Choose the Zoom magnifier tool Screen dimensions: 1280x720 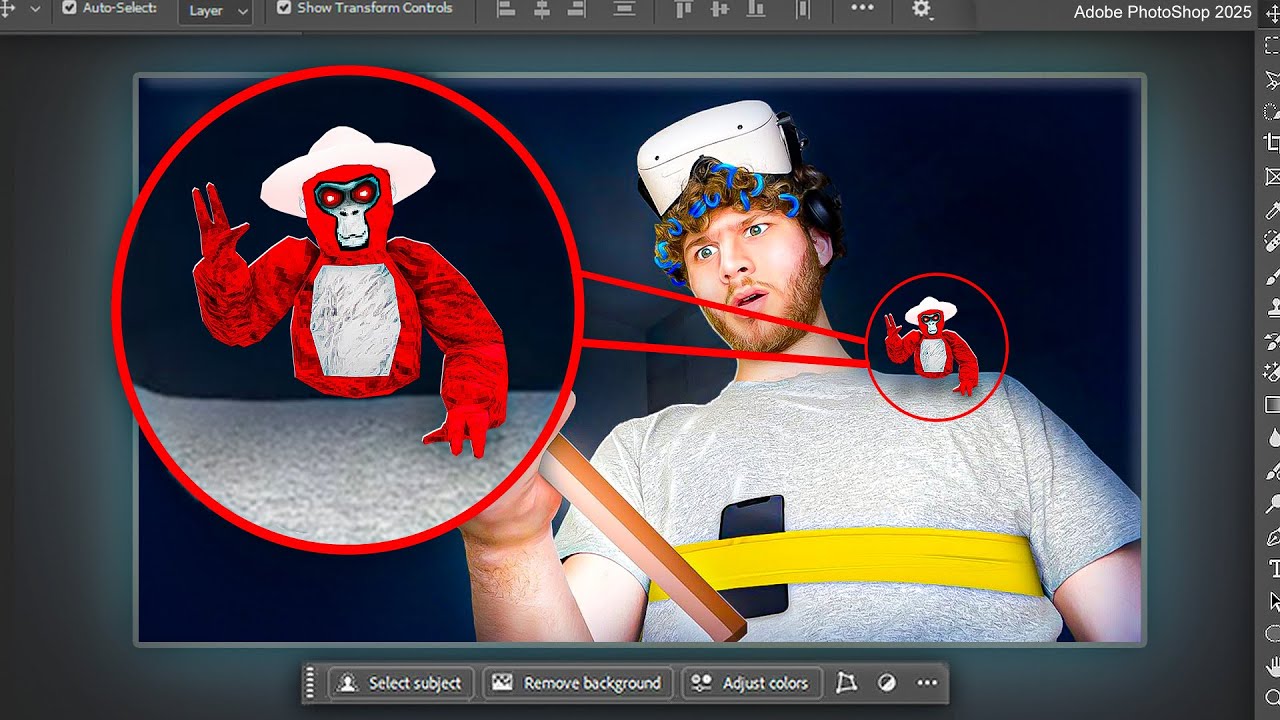click(1272, 697)
